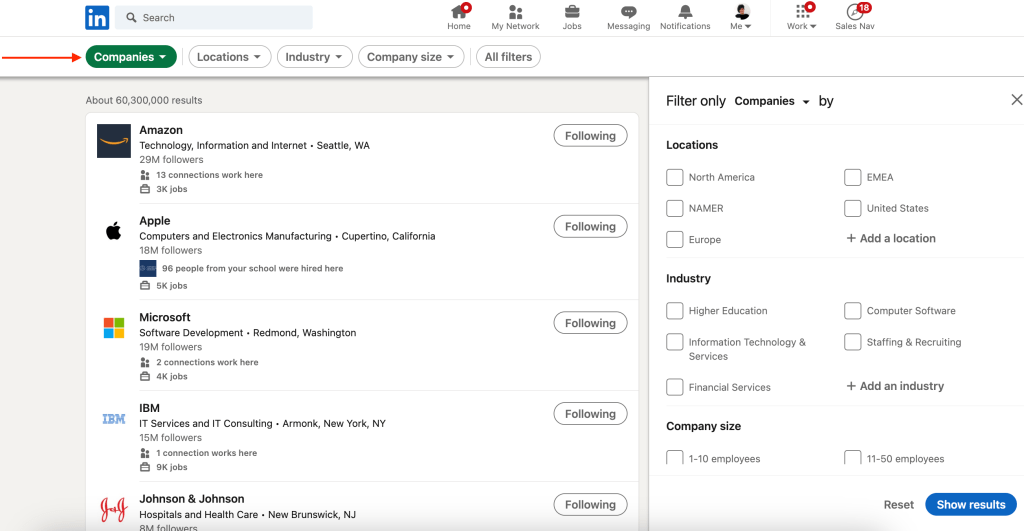Open the Jobs briefcase icon
The image size is (1024, 531).
tap(572, 13)
